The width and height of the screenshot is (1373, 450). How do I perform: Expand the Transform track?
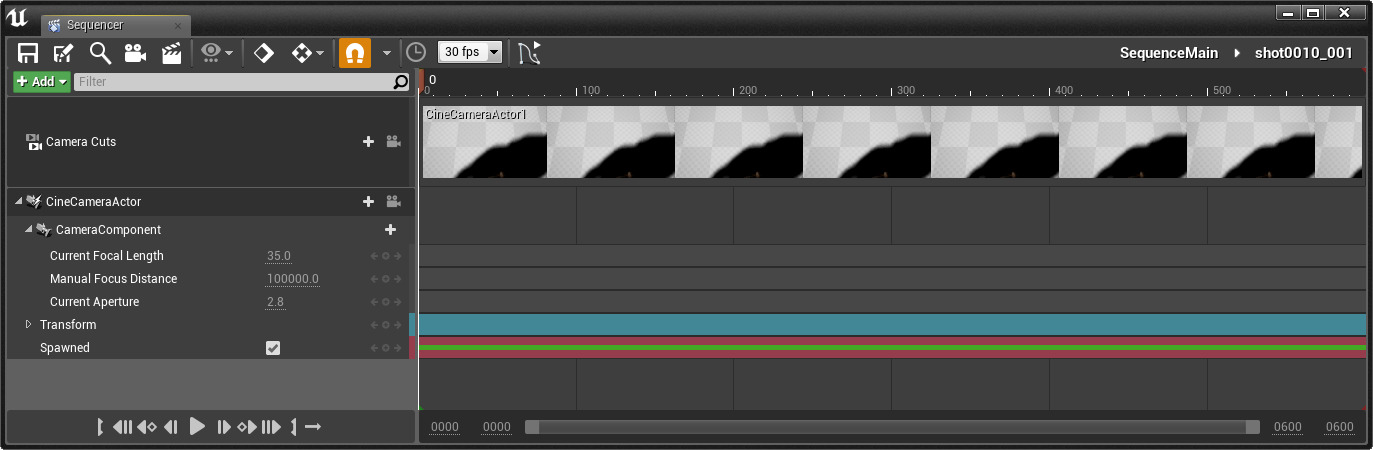tap(29, 325)
